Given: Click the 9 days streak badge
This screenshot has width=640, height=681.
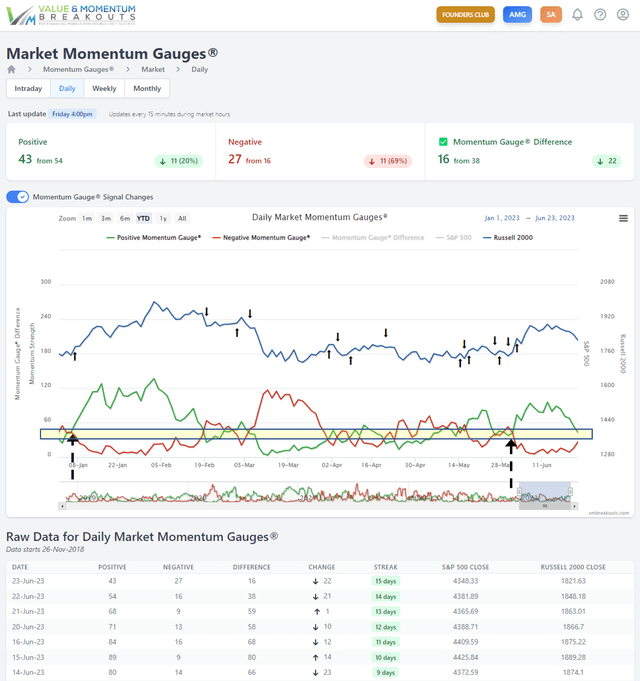Looking at the screenshot, I should point(386,672).
